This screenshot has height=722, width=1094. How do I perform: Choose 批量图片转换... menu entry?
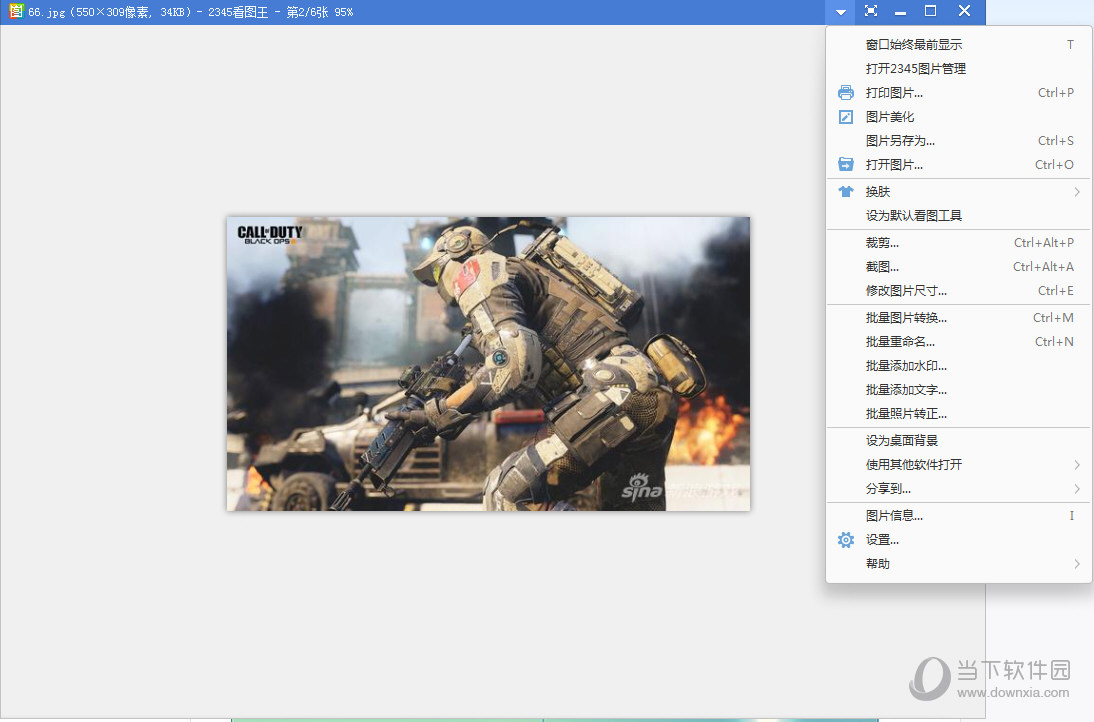pyautogui.click(x=959, y=317)
